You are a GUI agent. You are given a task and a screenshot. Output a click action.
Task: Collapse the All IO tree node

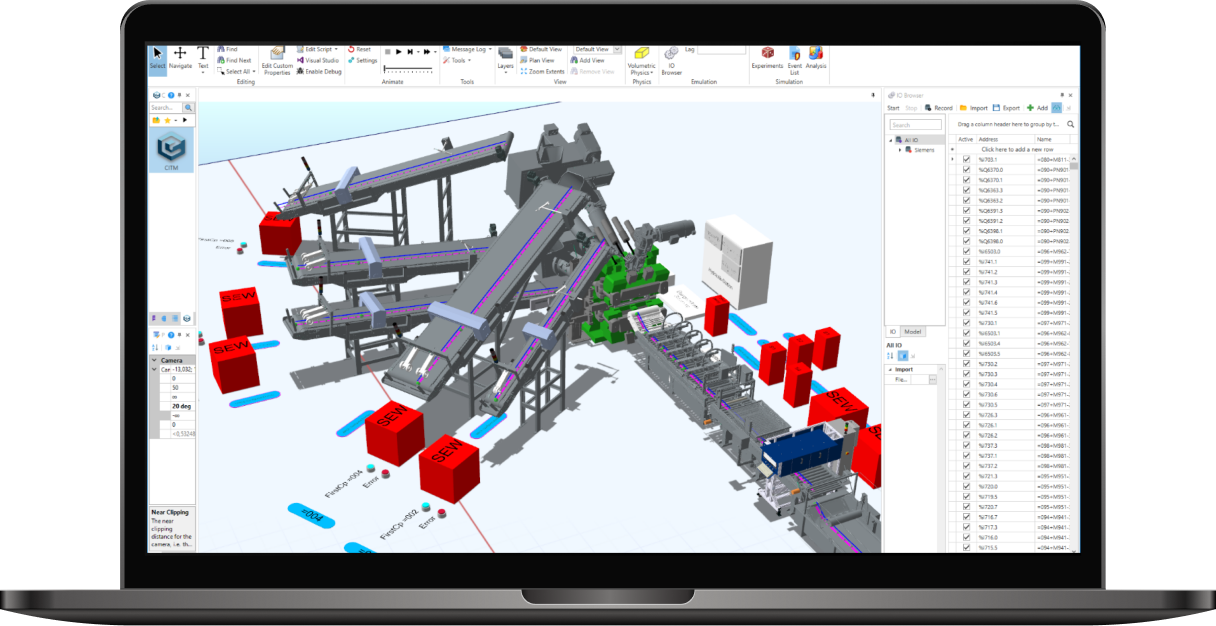tap(891, 140)
